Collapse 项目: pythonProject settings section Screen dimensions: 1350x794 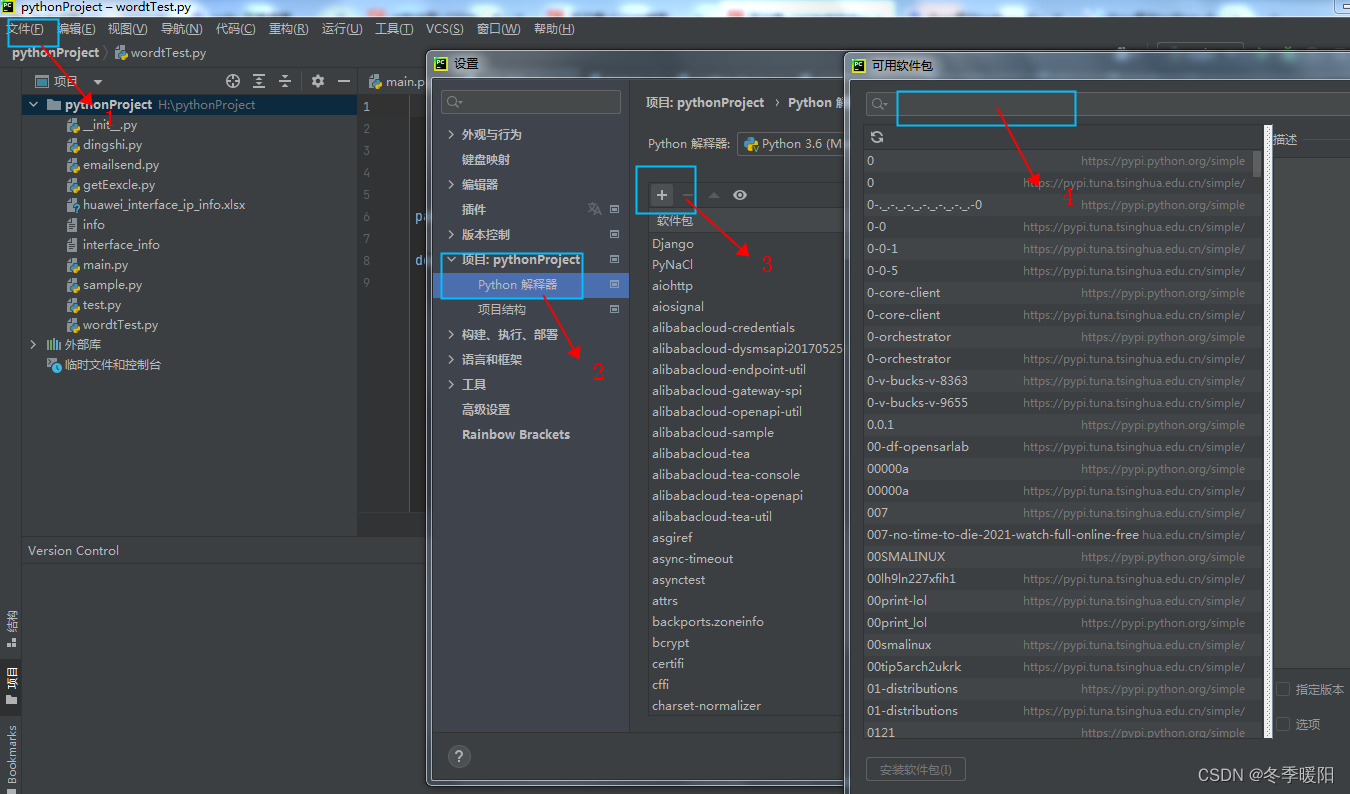point(451,259)
